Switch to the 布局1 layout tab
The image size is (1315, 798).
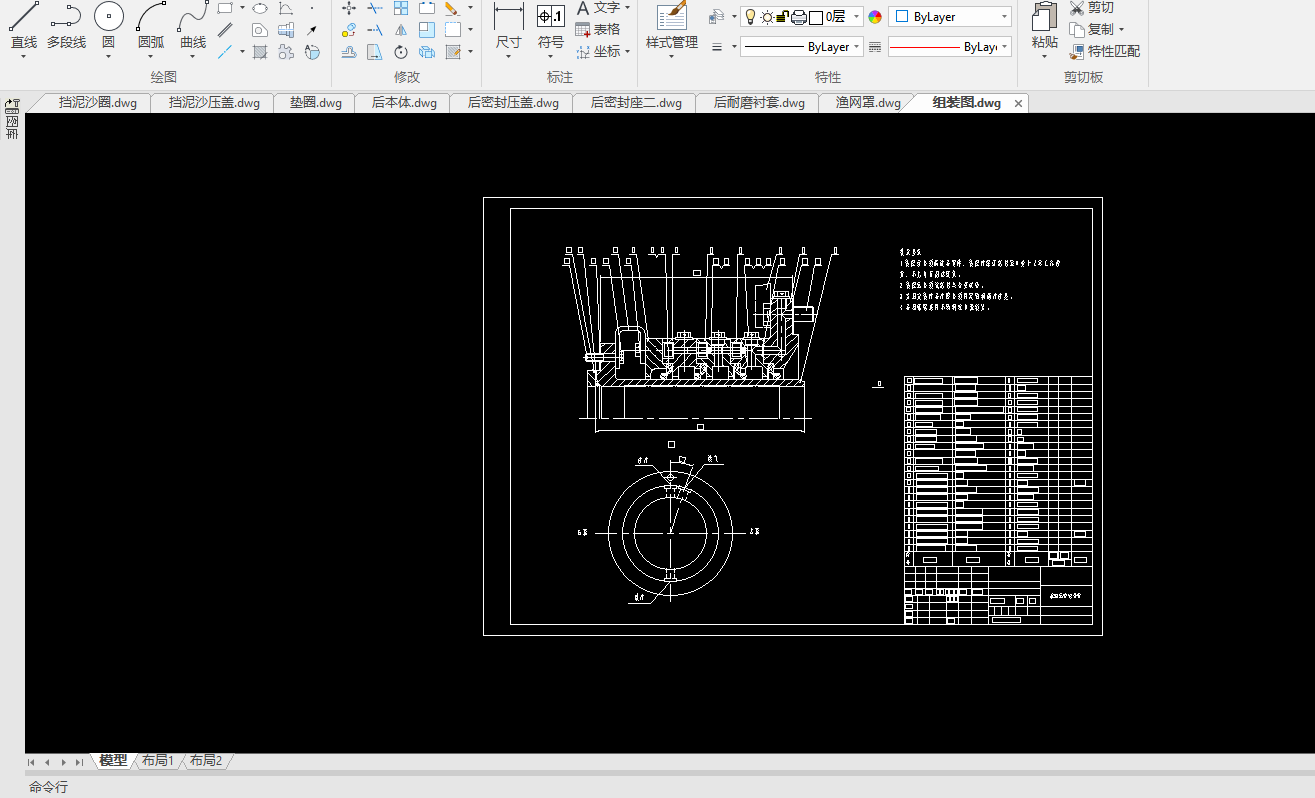click(157, 761)
